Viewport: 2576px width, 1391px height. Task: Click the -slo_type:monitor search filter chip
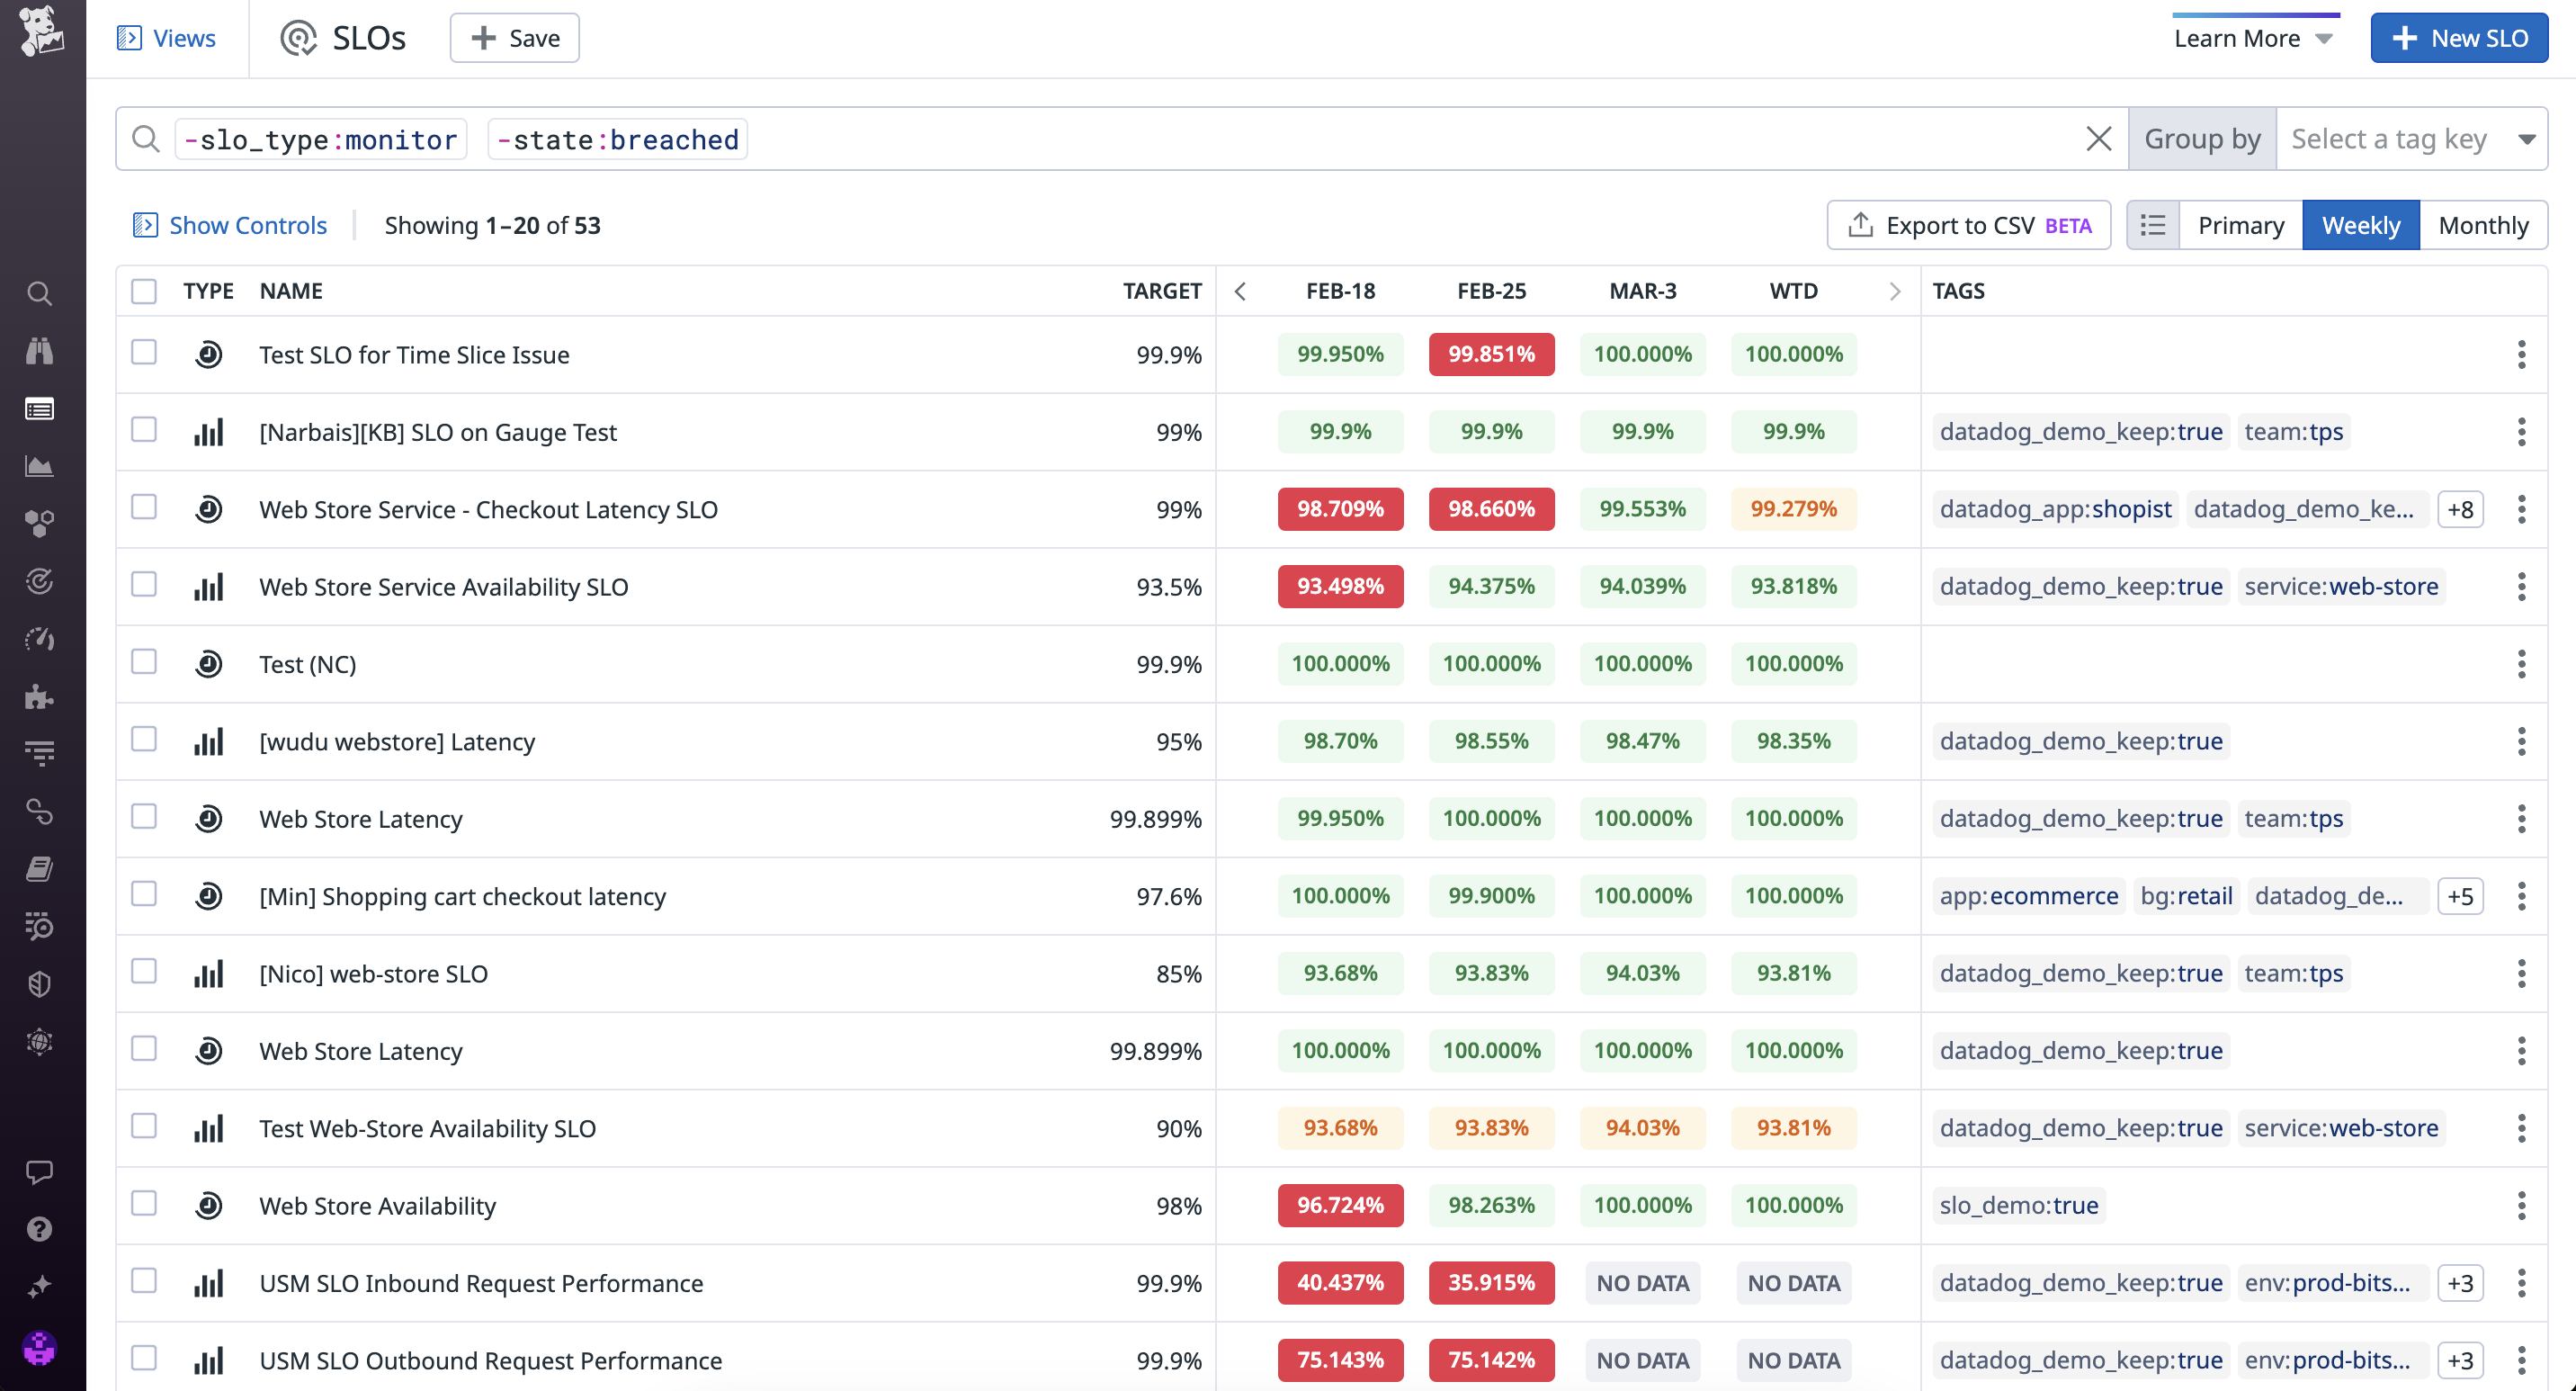pyautogui.click(x=320, y=139)
